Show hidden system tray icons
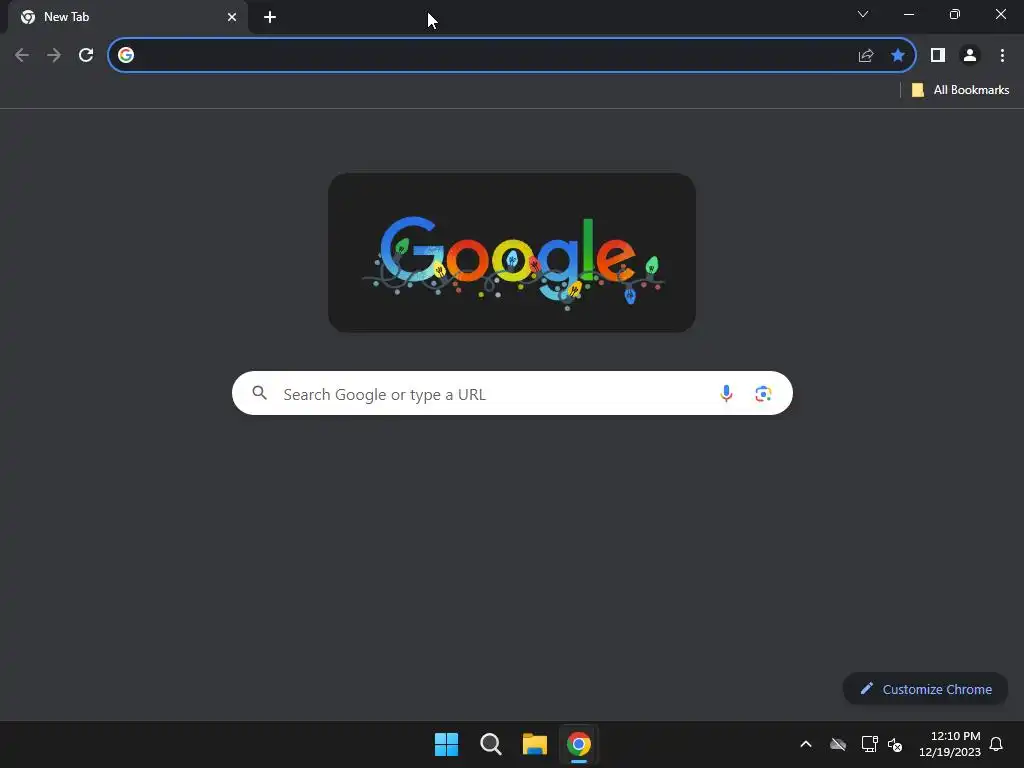1024x768 pixels. [x=806, y=744]
